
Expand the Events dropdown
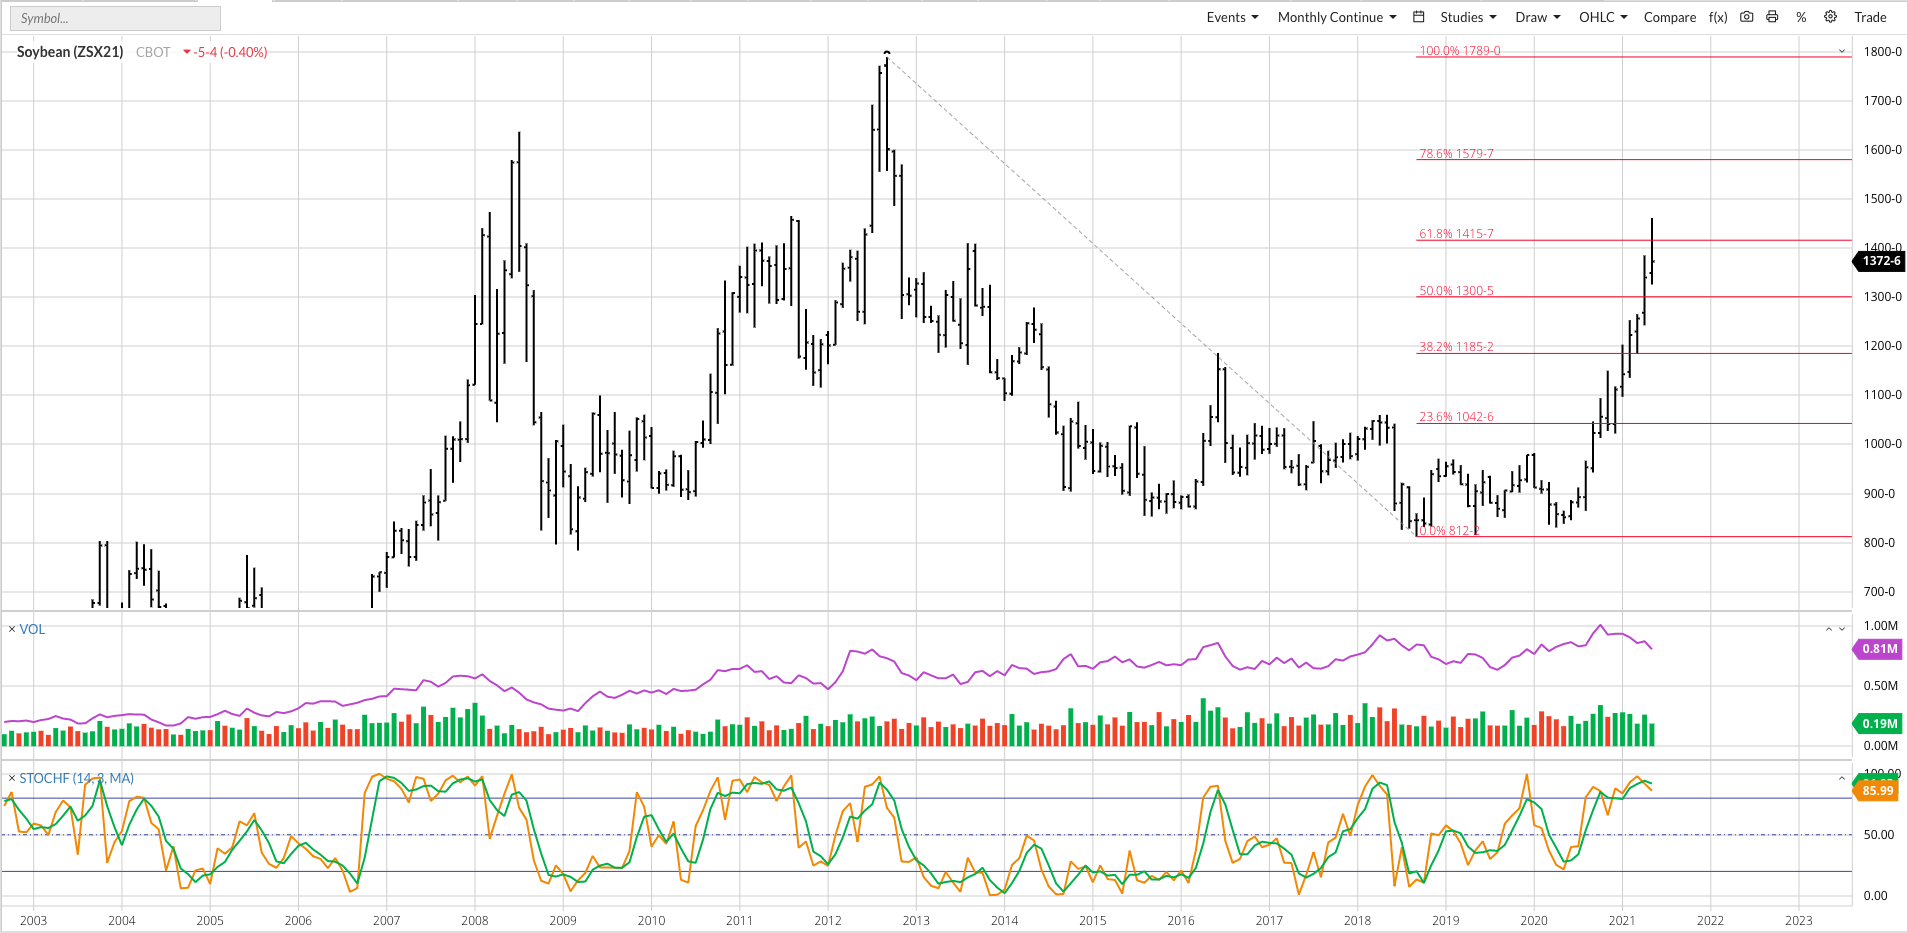[x=1232, y=17]
